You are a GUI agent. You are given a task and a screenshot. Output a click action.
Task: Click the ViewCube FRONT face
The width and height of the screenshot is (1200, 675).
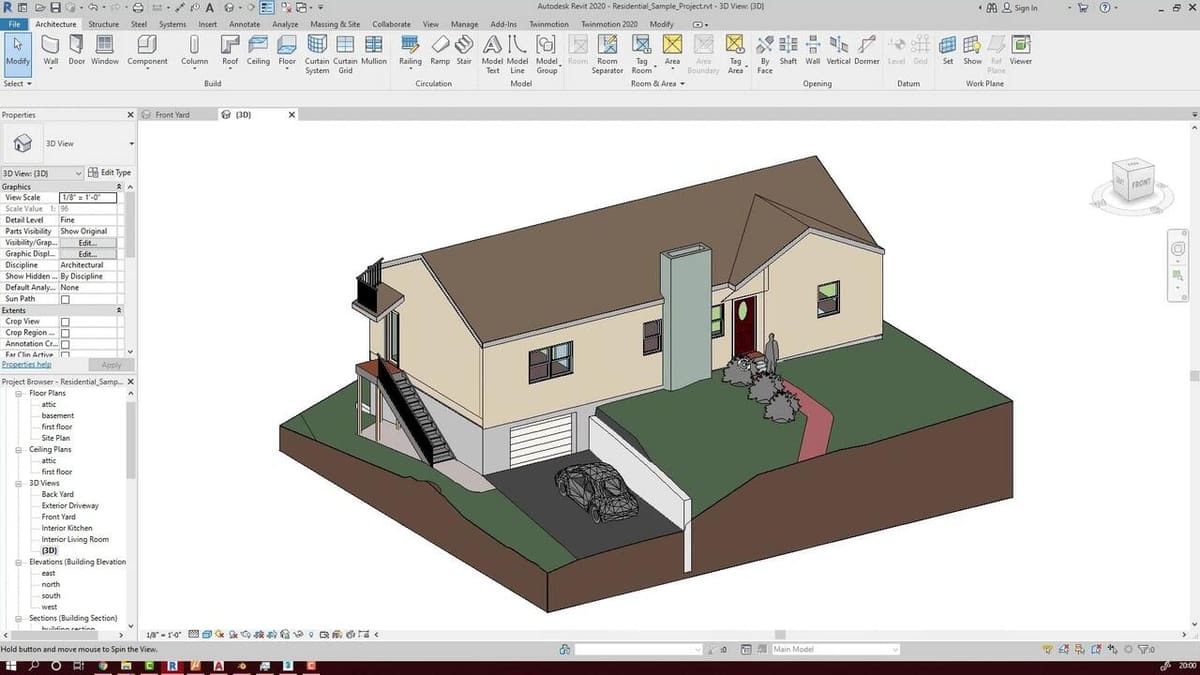click(1142, 185)
